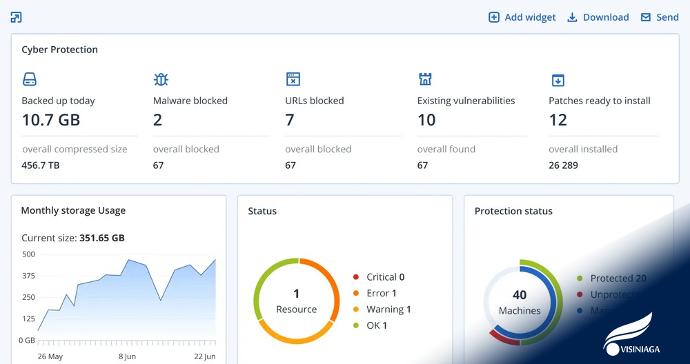This screenshot has width=690, height=364.
Task: Click the green Protected legend dot
Action: [580, 278]
